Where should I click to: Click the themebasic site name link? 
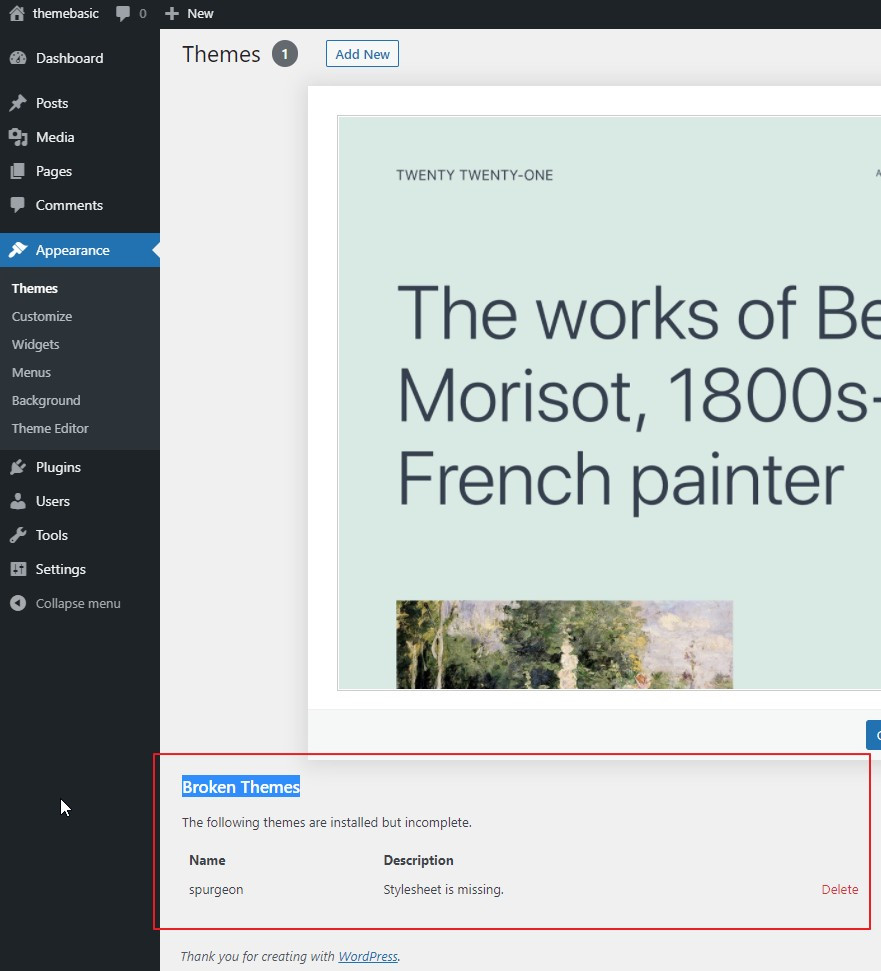[x=66, y=14]
